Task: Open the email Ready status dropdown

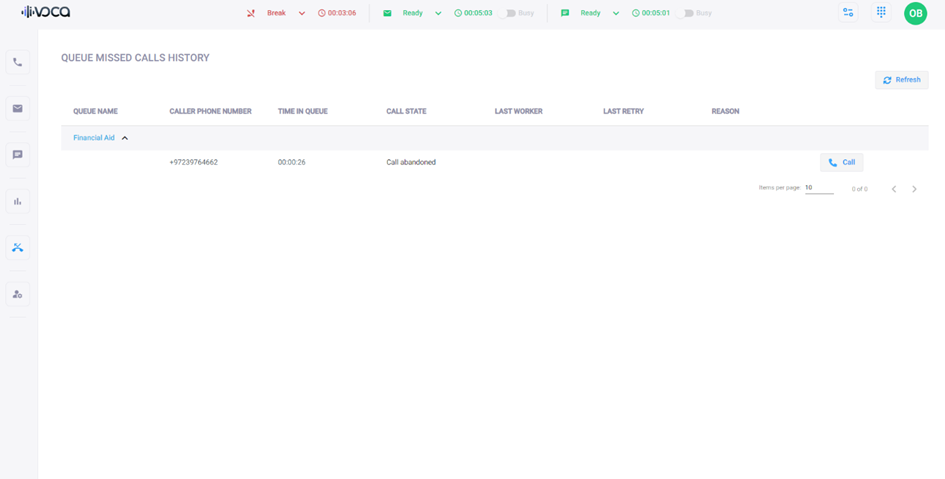Action: (438, 13)
